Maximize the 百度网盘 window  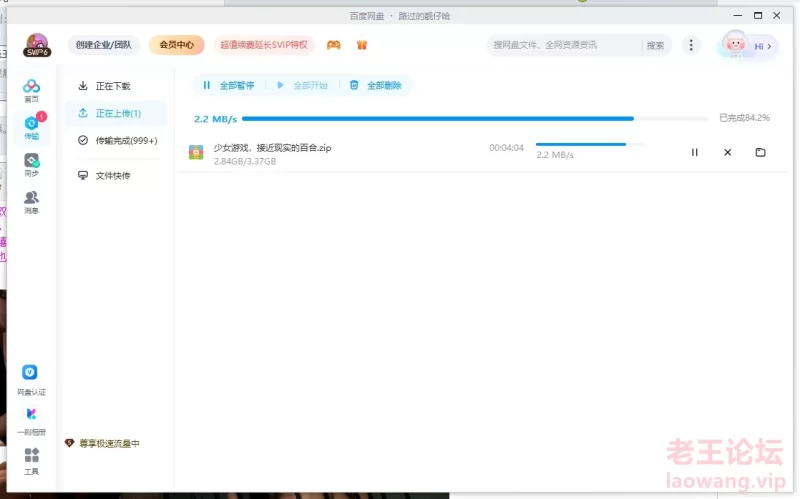click(x=758, y=15)
